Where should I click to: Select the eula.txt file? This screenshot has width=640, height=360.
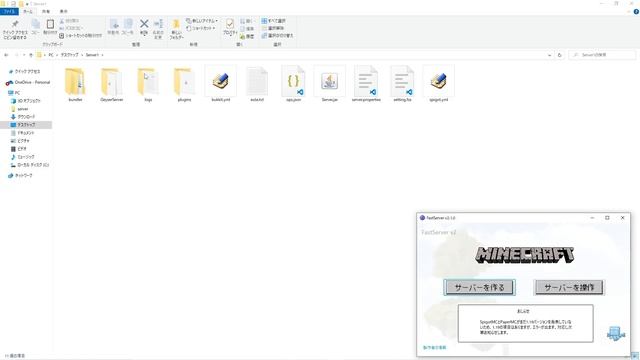click(x=257, y=84)
